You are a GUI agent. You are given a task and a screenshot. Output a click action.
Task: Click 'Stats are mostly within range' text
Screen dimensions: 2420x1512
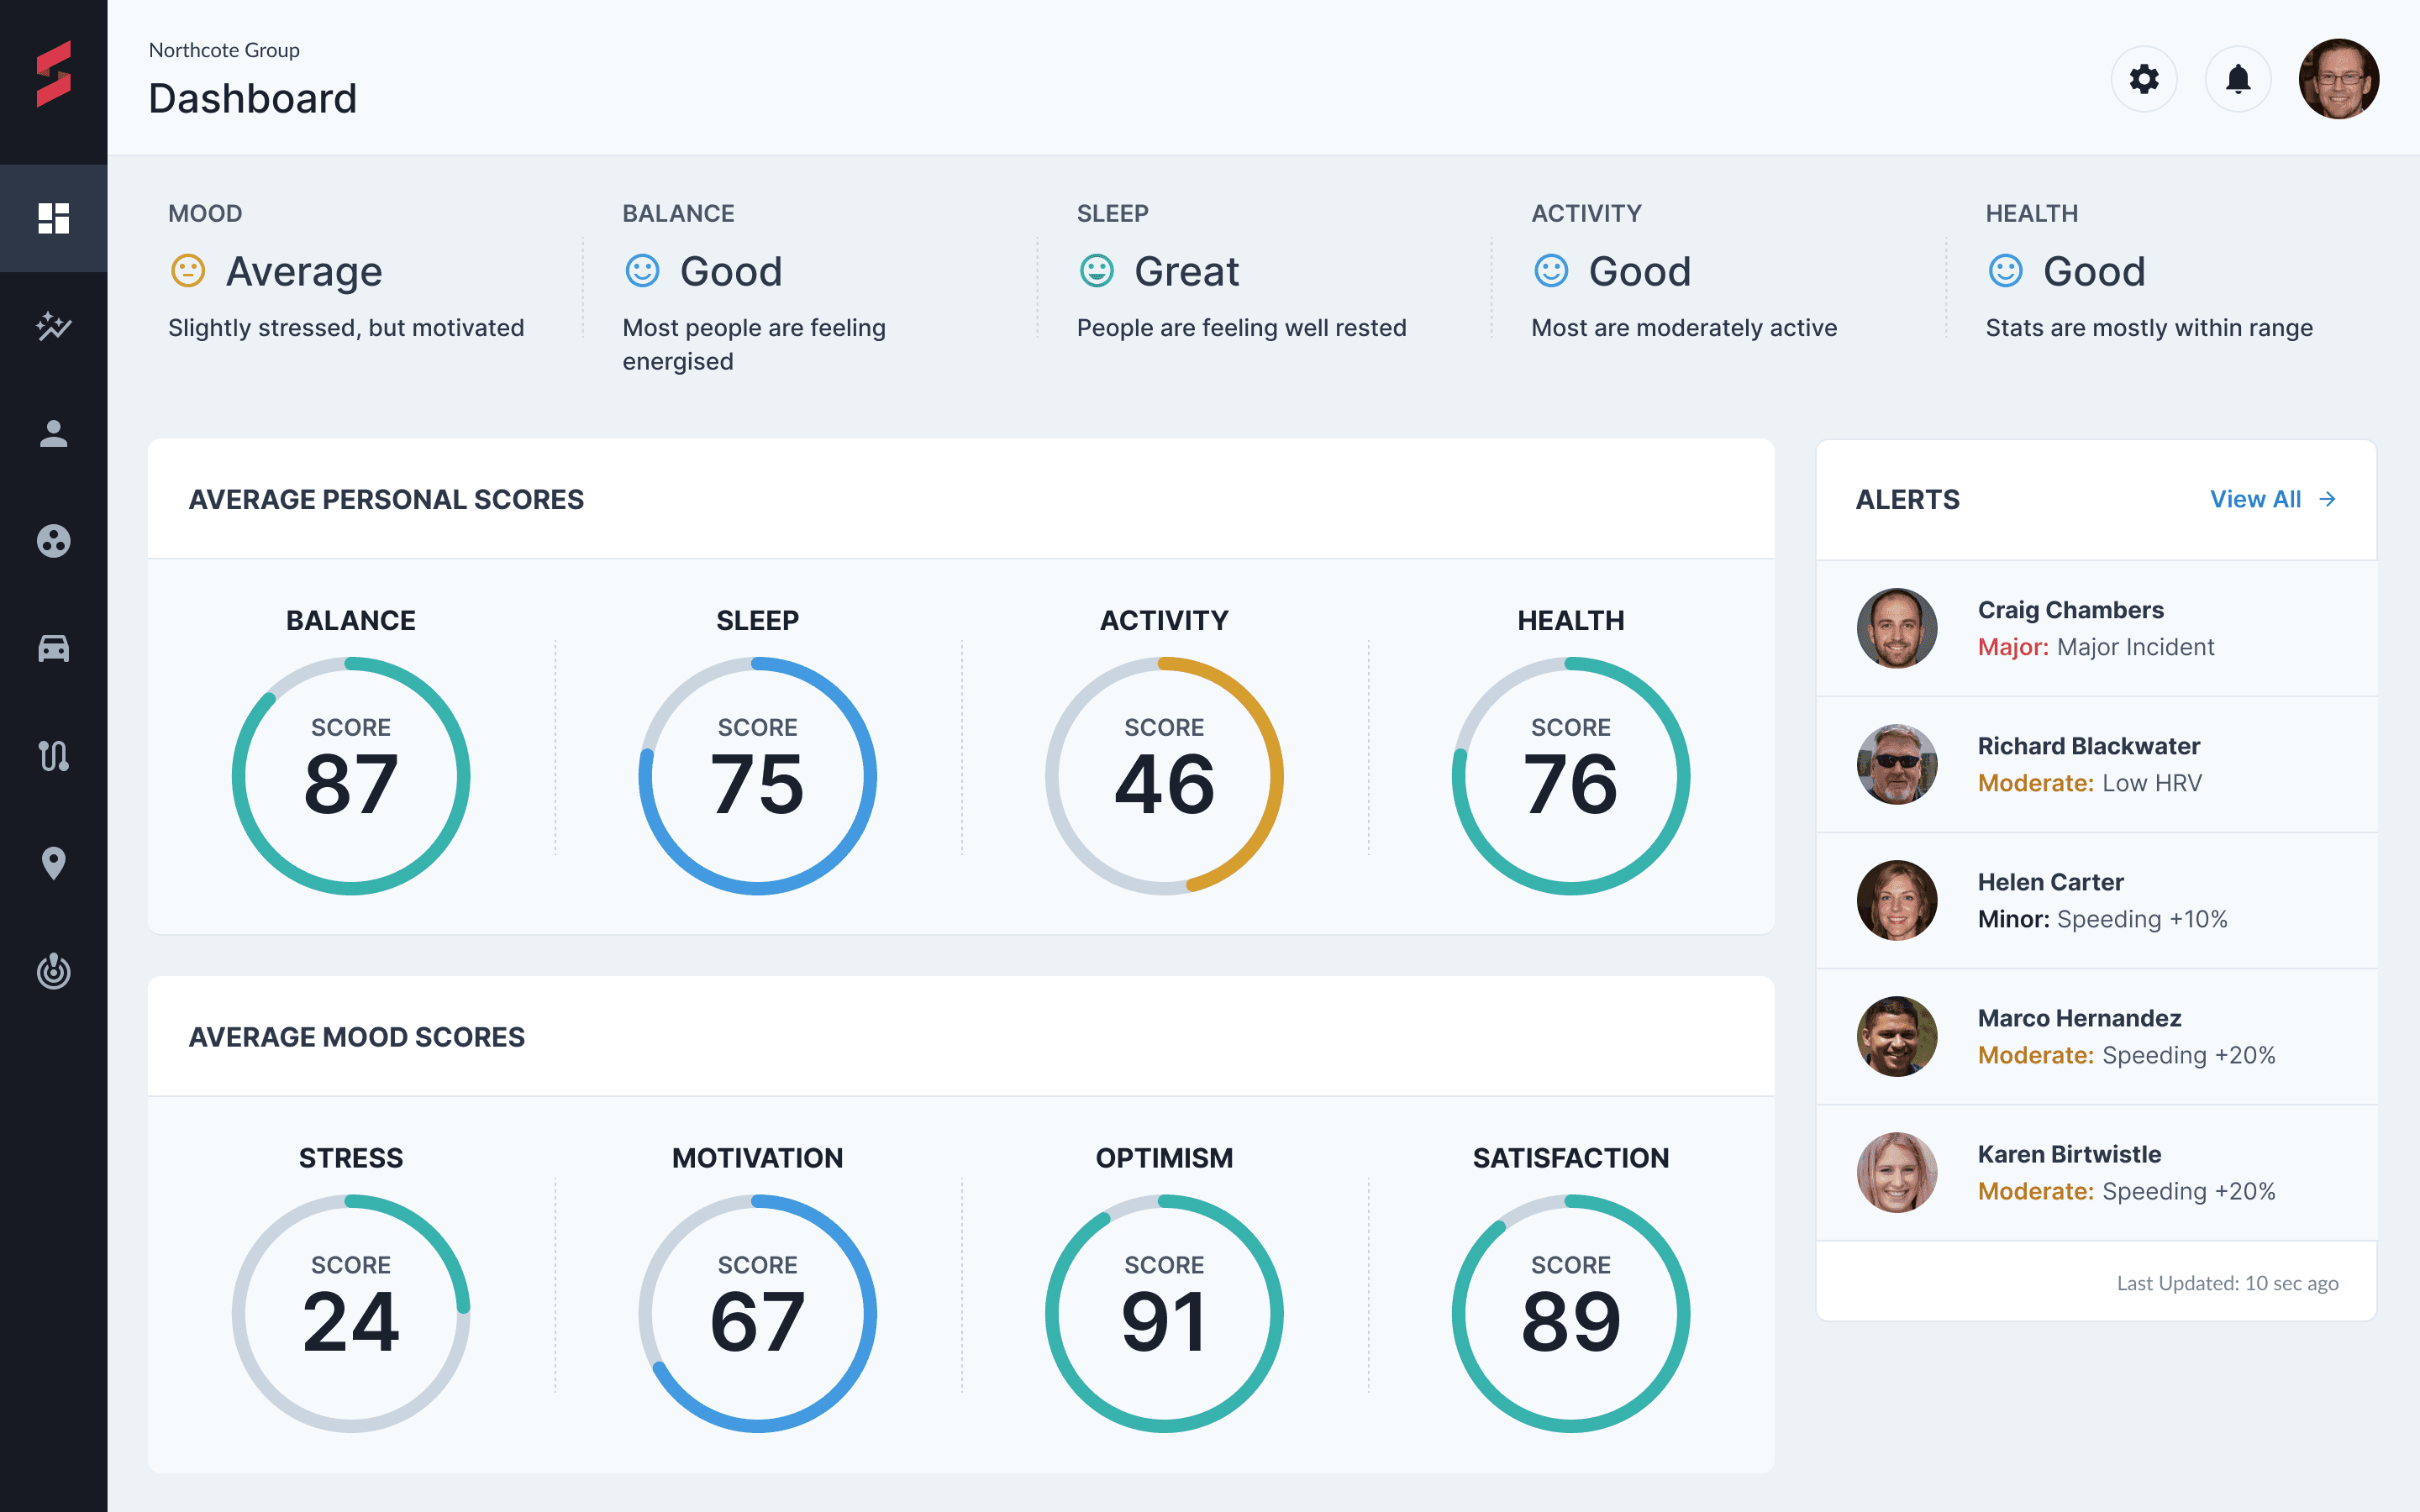point(2149,328)
